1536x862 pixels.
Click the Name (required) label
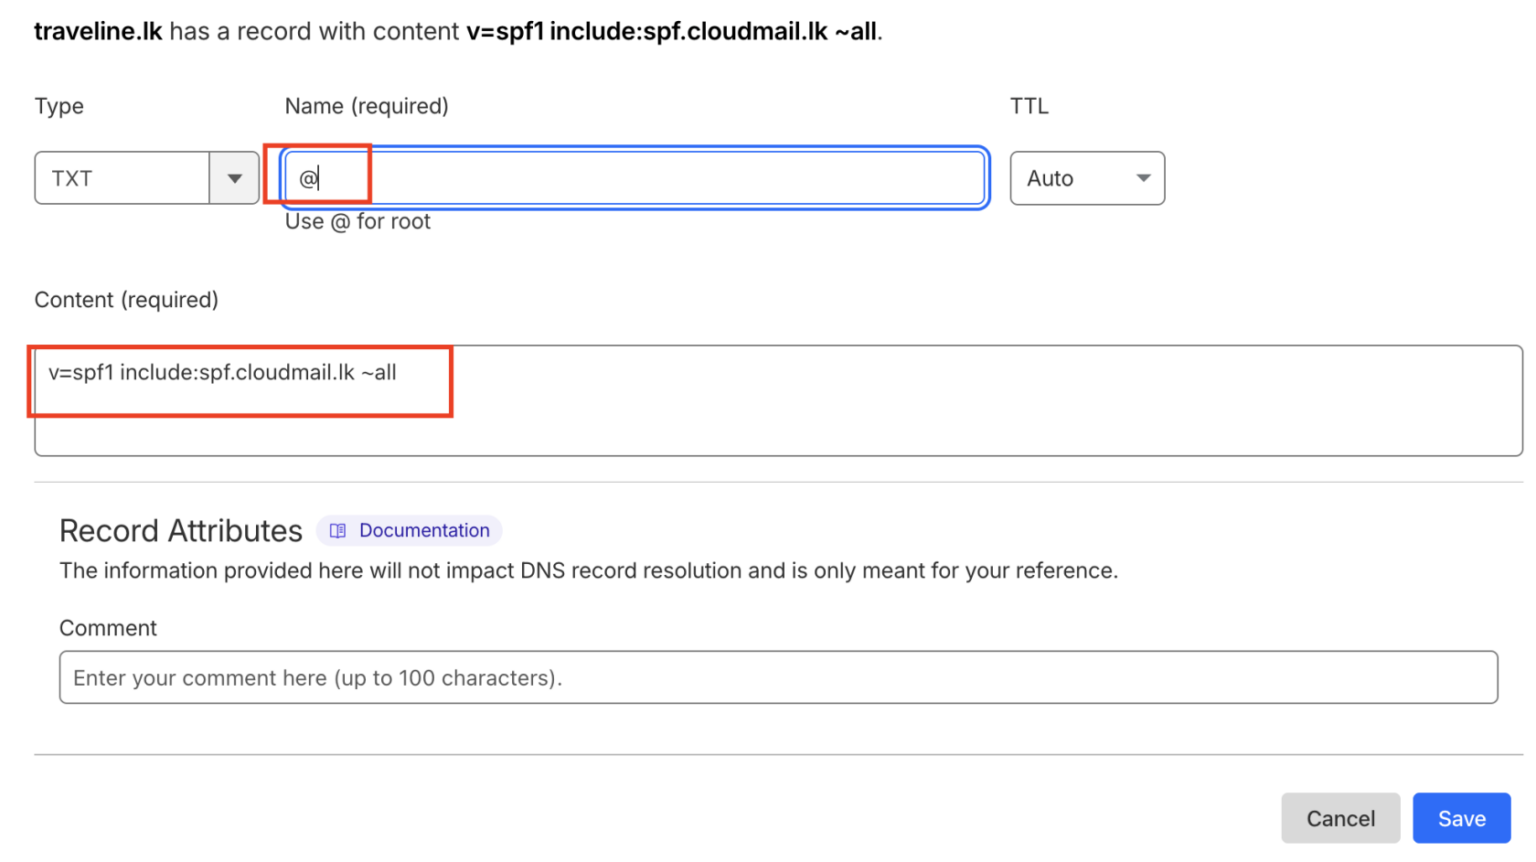[x=366, y=106]
